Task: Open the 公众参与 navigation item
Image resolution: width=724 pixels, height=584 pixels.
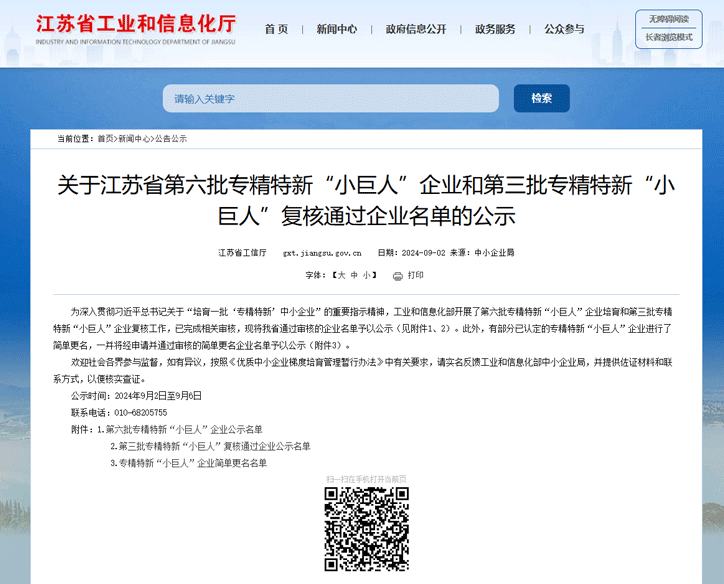Action: tap(564, 29)
